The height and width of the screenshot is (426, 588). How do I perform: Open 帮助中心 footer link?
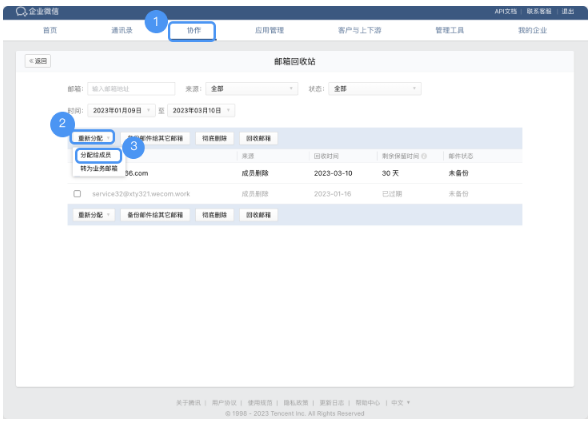[x=368, y=403]
